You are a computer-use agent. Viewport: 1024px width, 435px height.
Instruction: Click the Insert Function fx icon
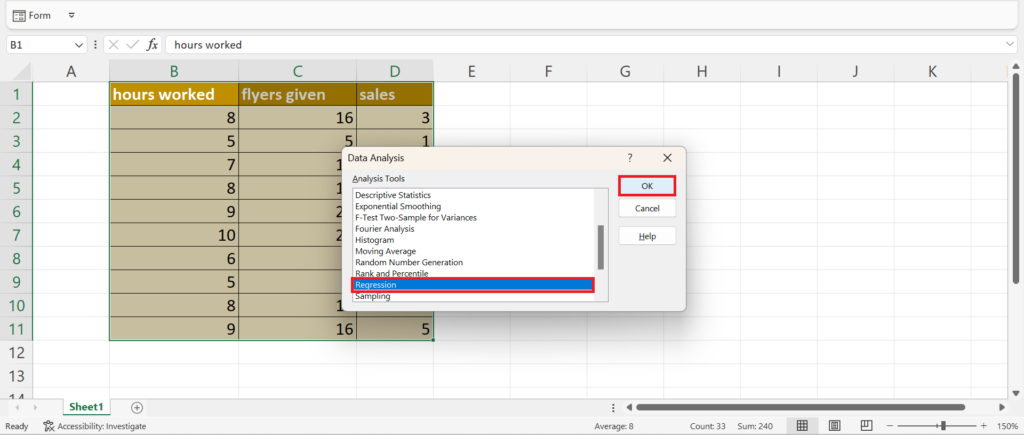point(152,45)
